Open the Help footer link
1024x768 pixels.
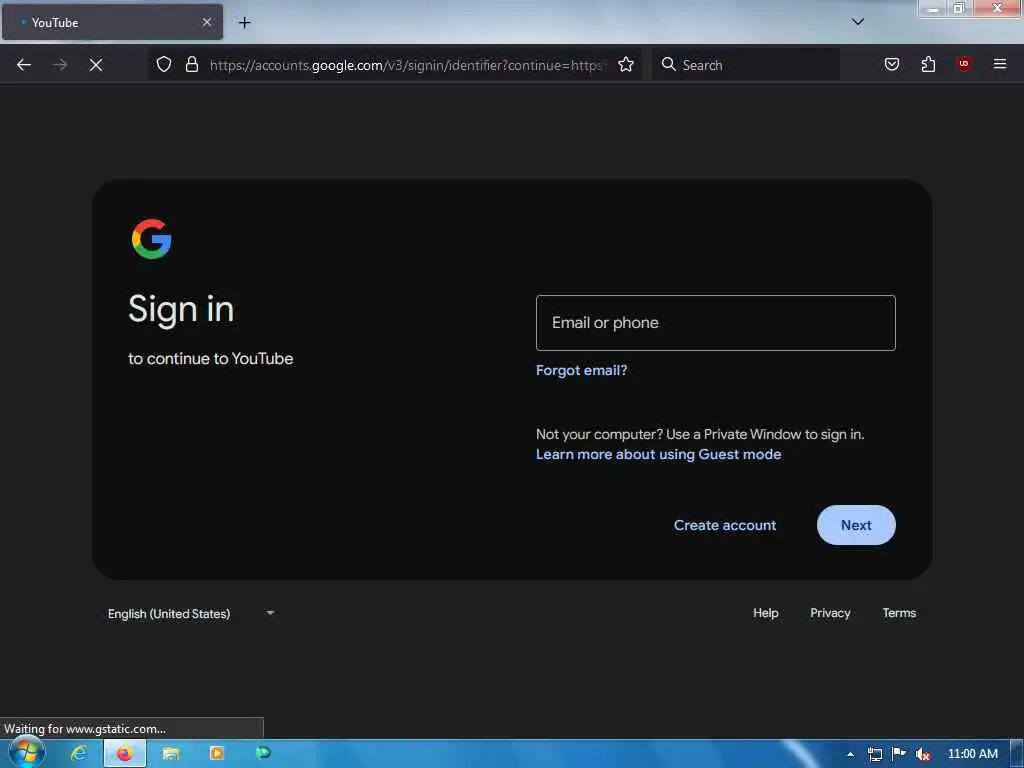[x=765, y=613]
